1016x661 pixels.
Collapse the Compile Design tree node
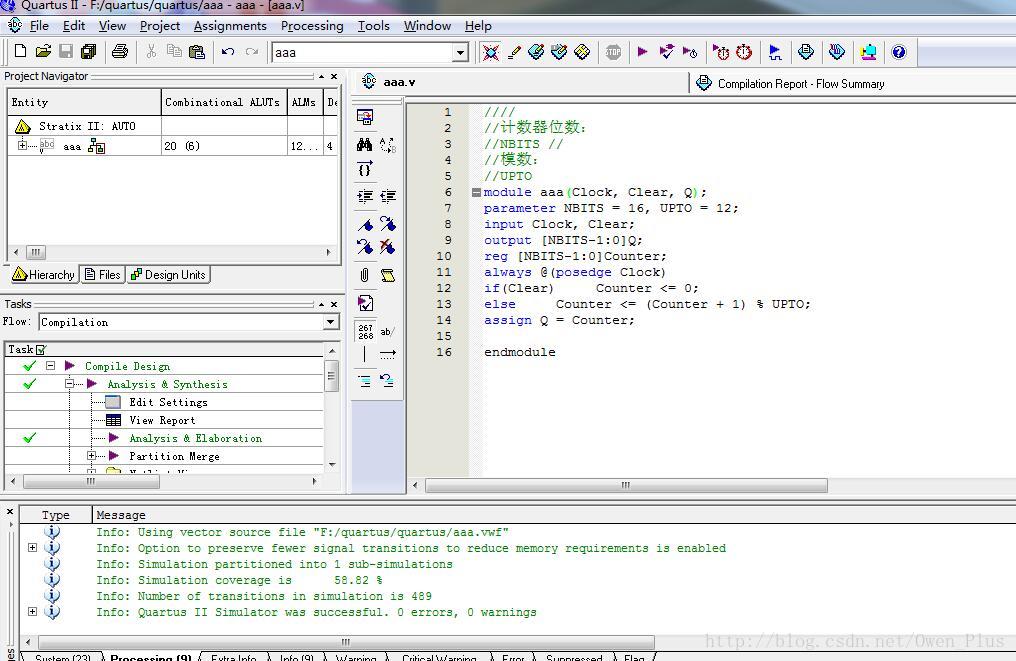pyautogui.click(x=50, y=366)
